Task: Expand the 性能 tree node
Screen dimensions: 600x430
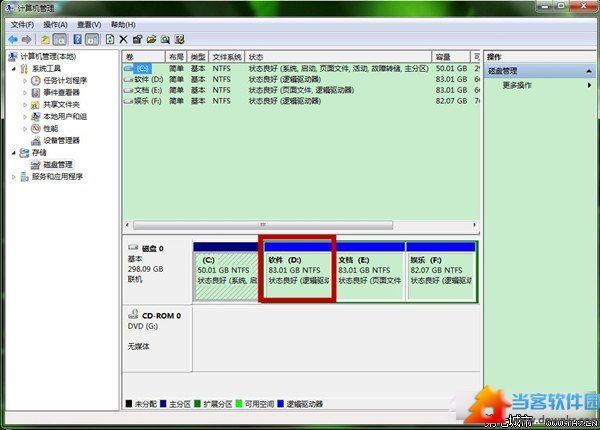Action: 24,129
